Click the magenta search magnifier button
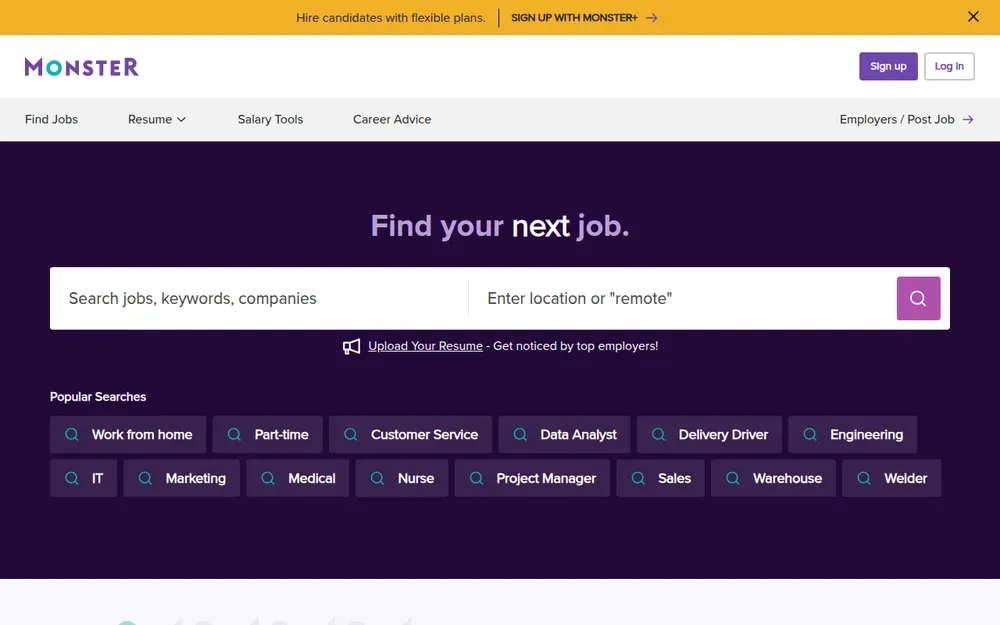 918,298
